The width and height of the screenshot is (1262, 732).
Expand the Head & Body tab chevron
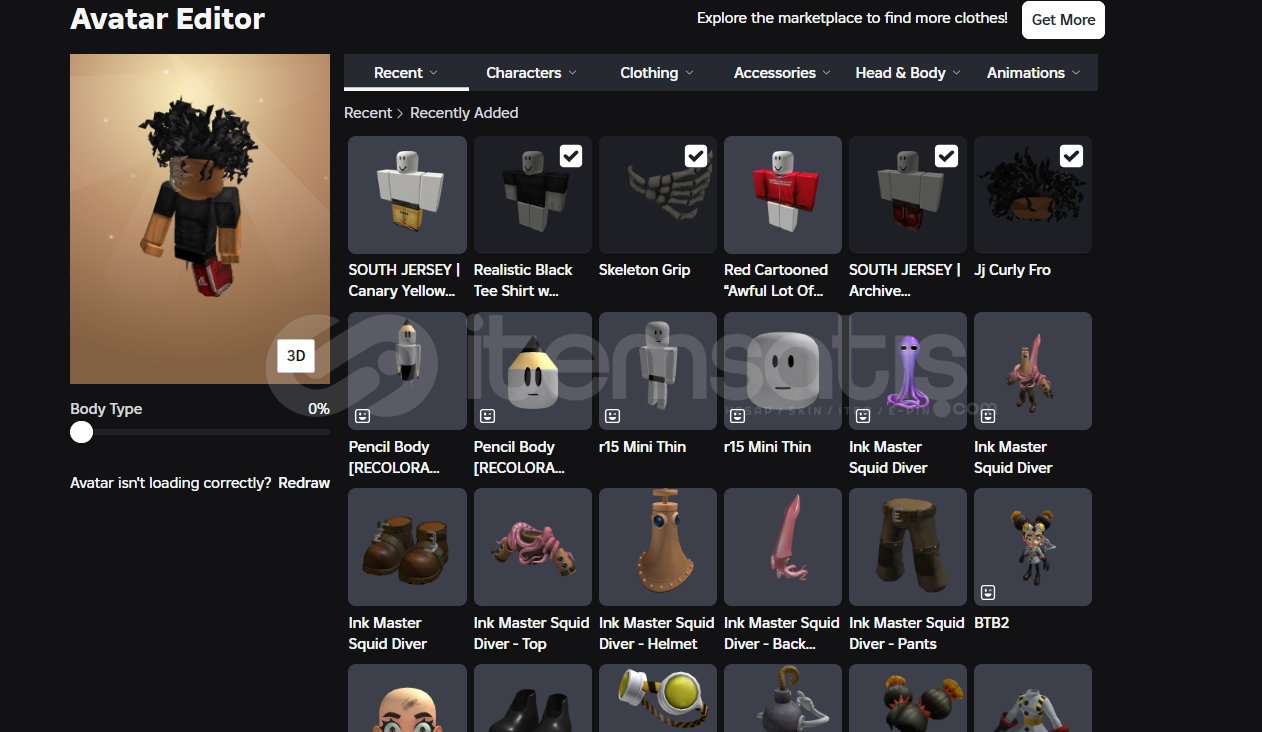coord(957,73)
